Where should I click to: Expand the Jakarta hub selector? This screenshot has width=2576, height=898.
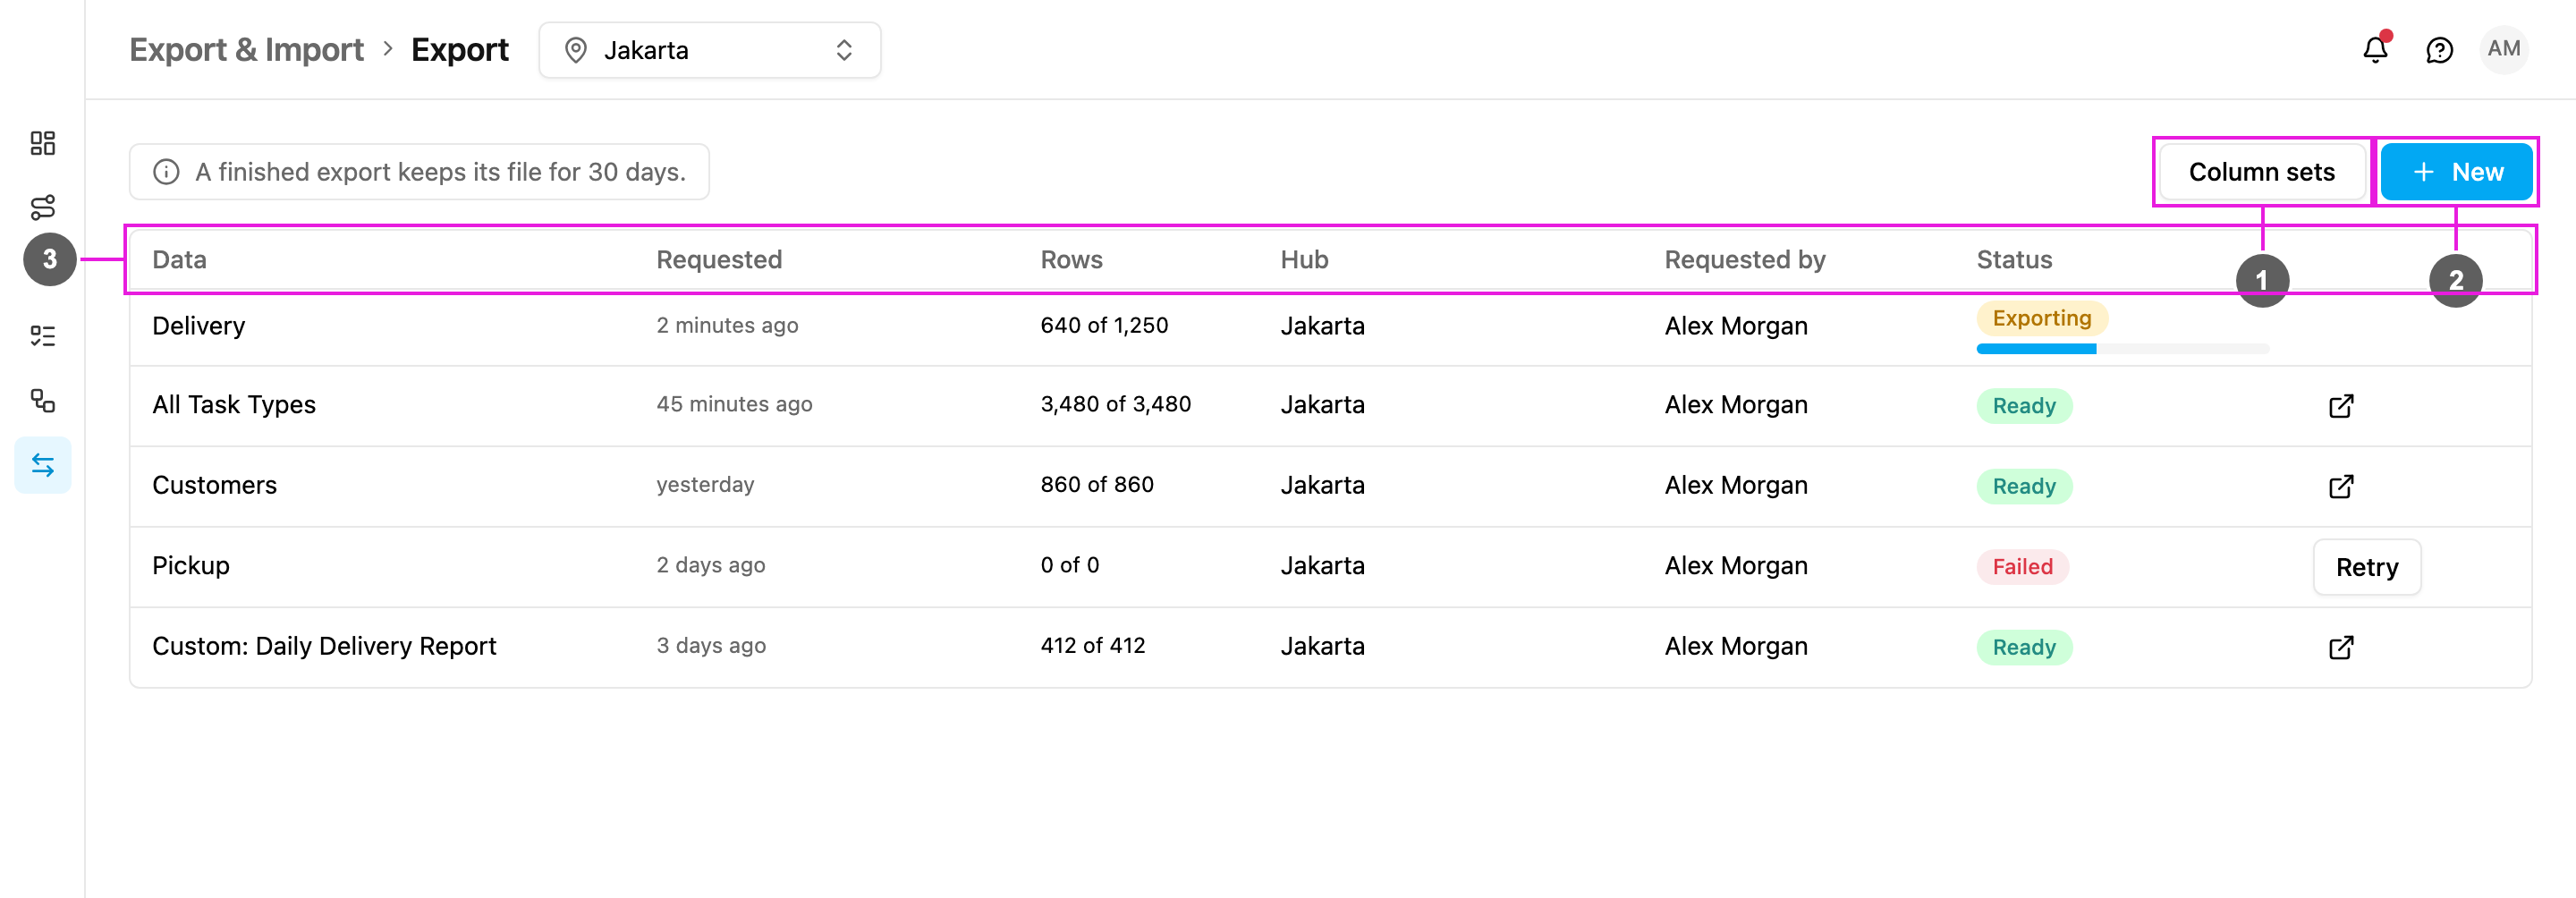click(x=710, y=50)
